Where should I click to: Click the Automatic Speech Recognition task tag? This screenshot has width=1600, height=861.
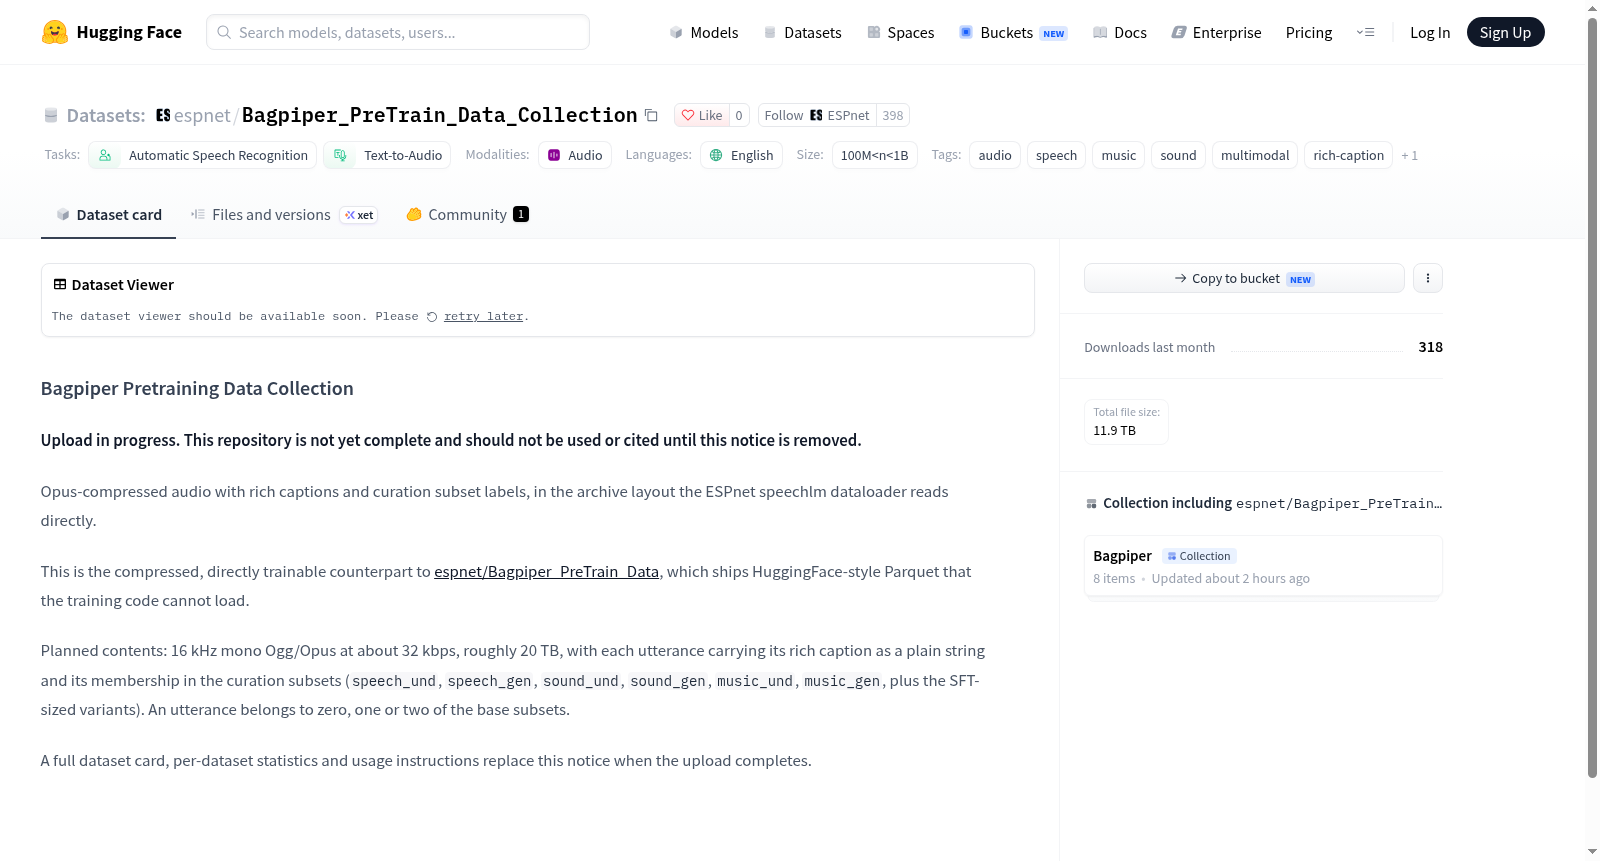click(x=203, y=155)
